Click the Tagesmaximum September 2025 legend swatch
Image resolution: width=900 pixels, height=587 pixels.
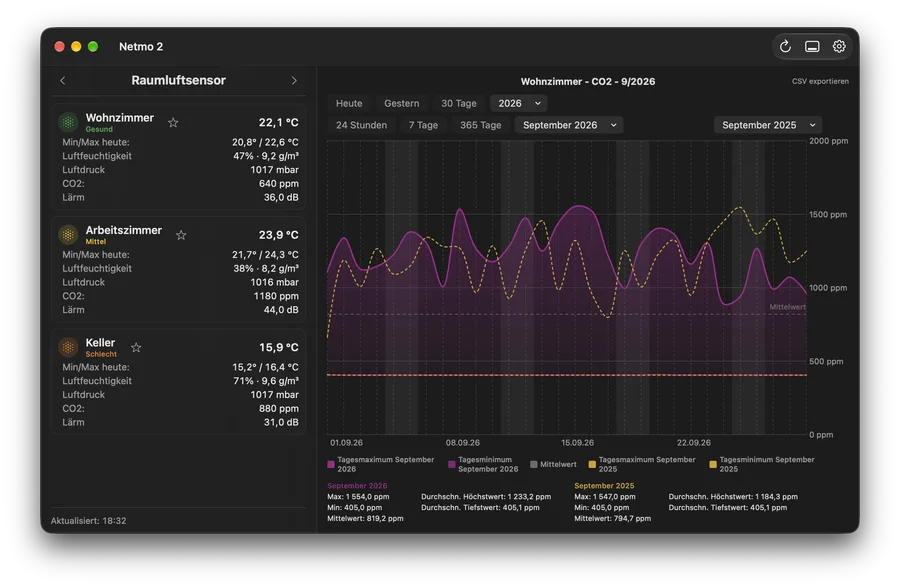tap(592, 464)
